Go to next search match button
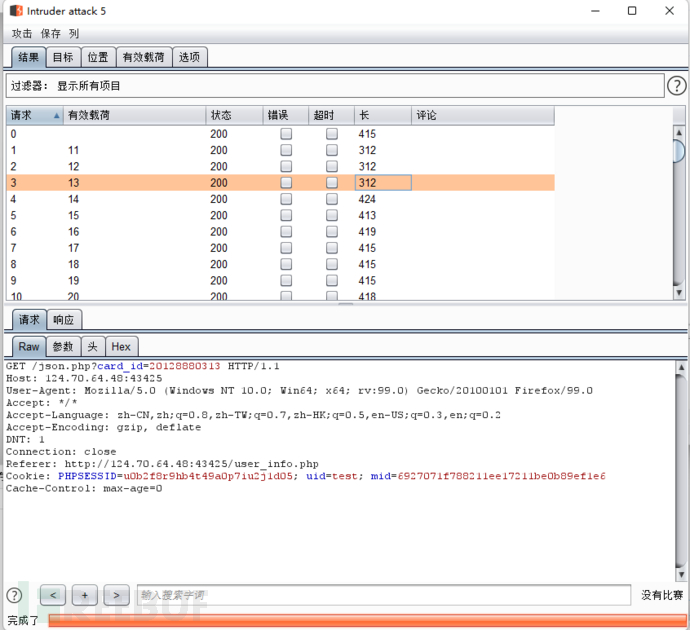The width and height of the screenshot is (690, 630). pos(117,595)
